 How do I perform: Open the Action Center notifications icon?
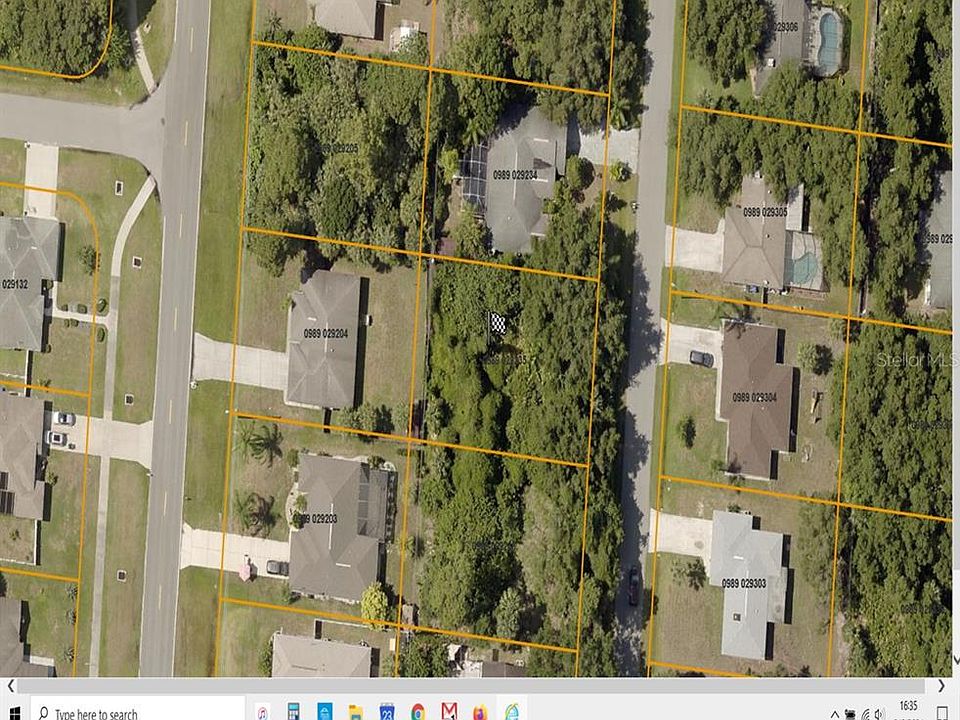(x=942, y=713)
